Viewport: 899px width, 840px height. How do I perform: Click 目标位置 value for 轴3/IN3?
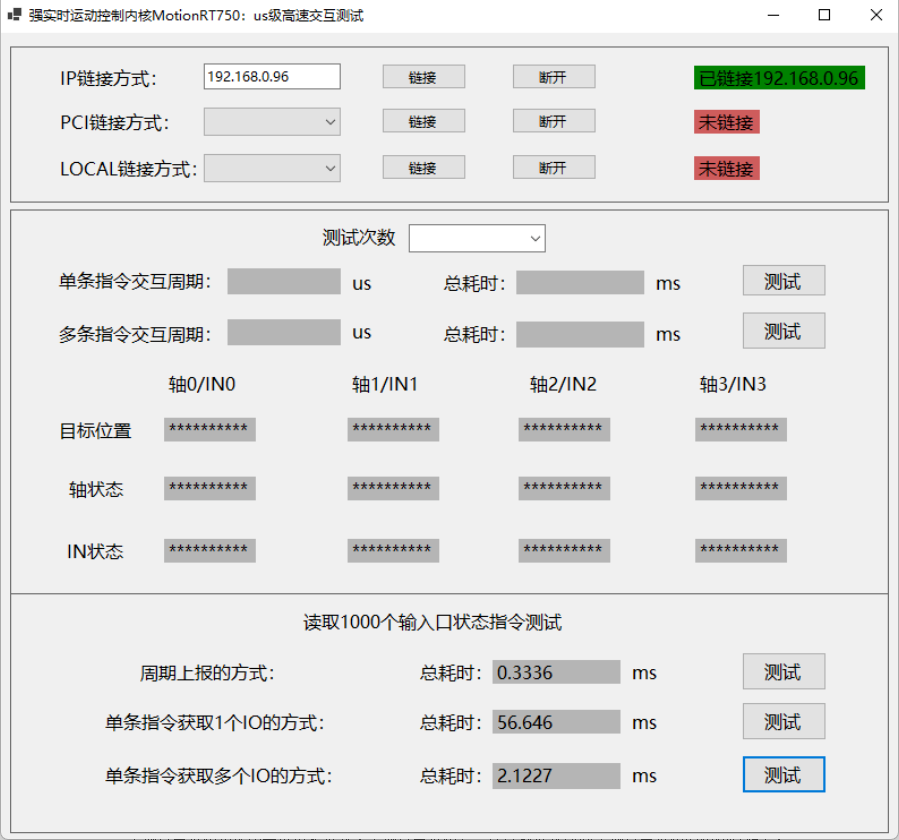tap(741, 429)
